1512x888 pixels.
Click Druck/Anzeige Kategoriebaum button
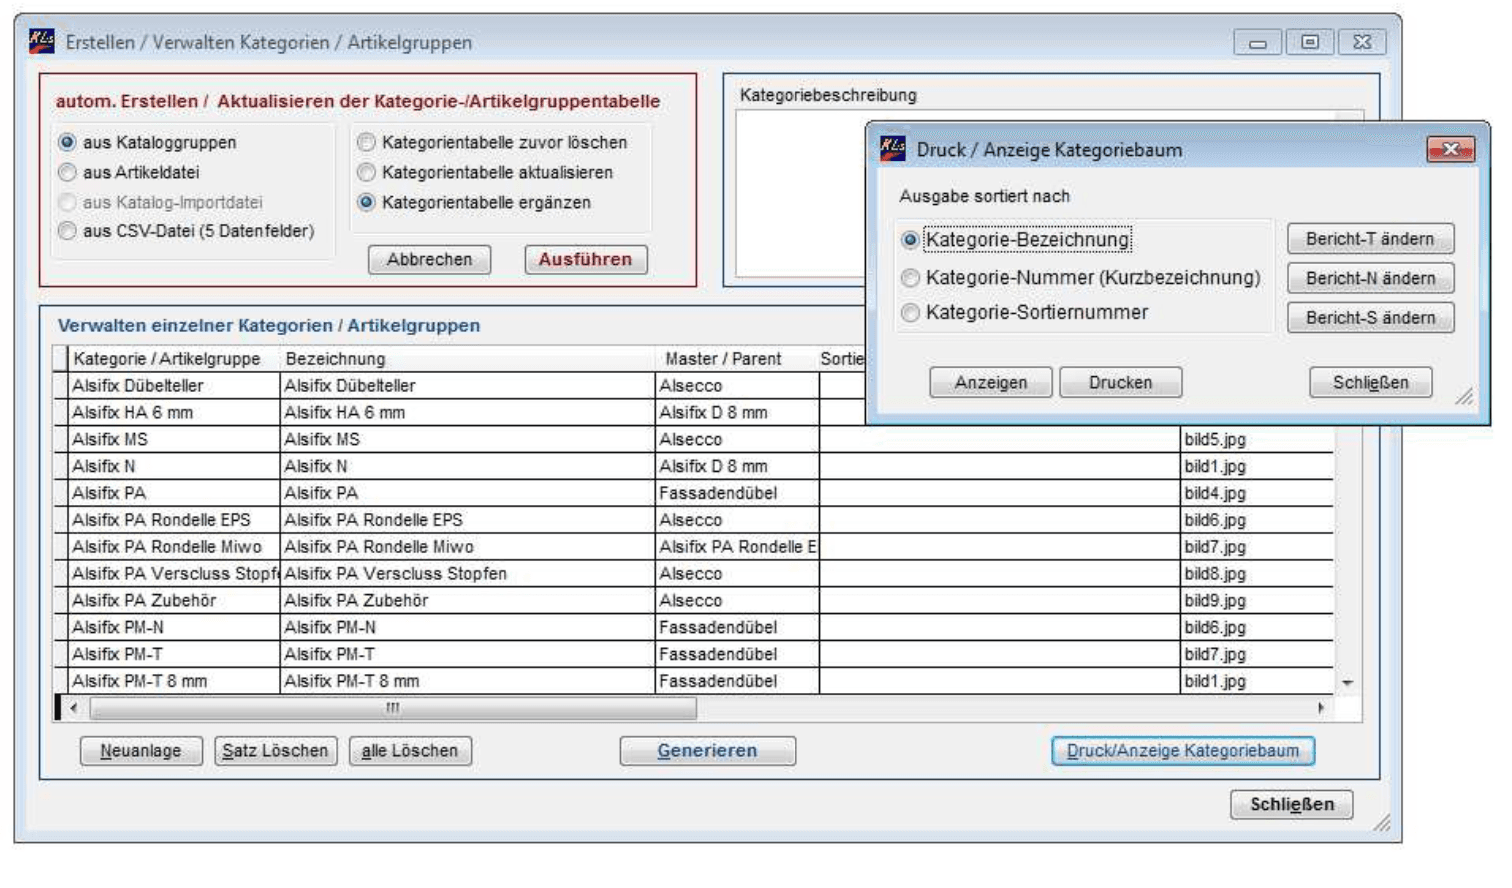tap(1183, 750)
